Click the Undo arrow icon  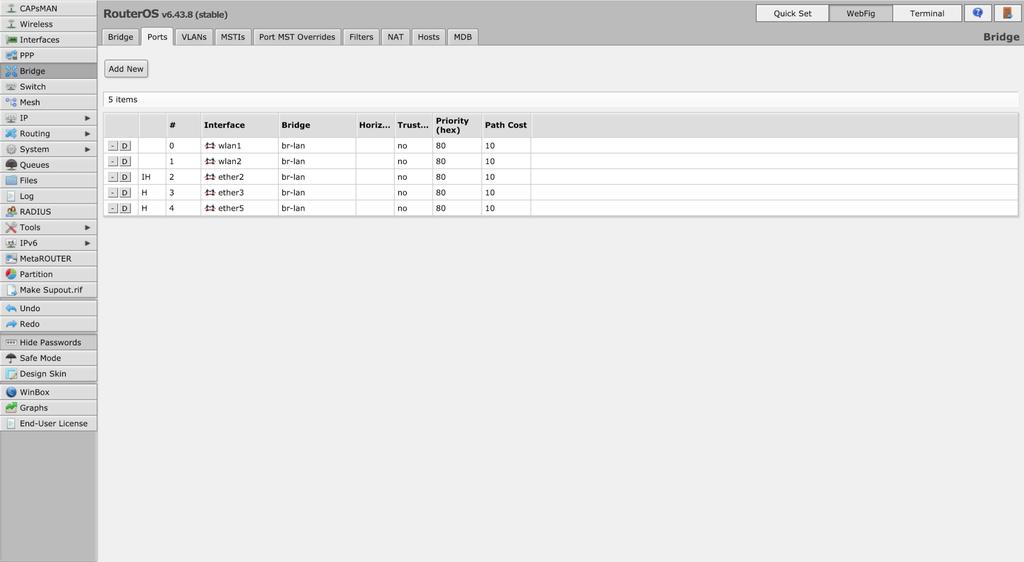[11, 309]
